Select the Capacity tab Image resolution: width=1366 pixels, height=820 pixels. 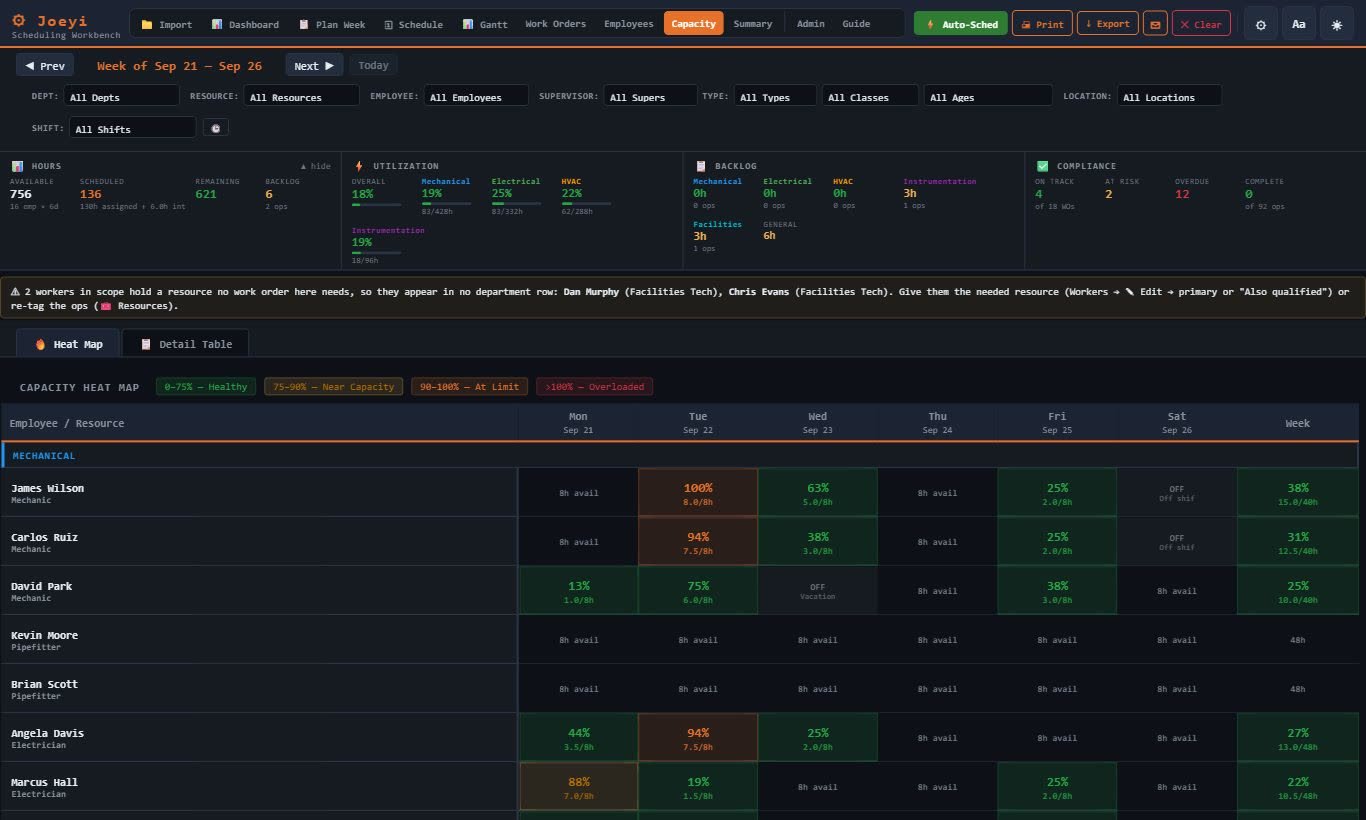click(694, 24)
